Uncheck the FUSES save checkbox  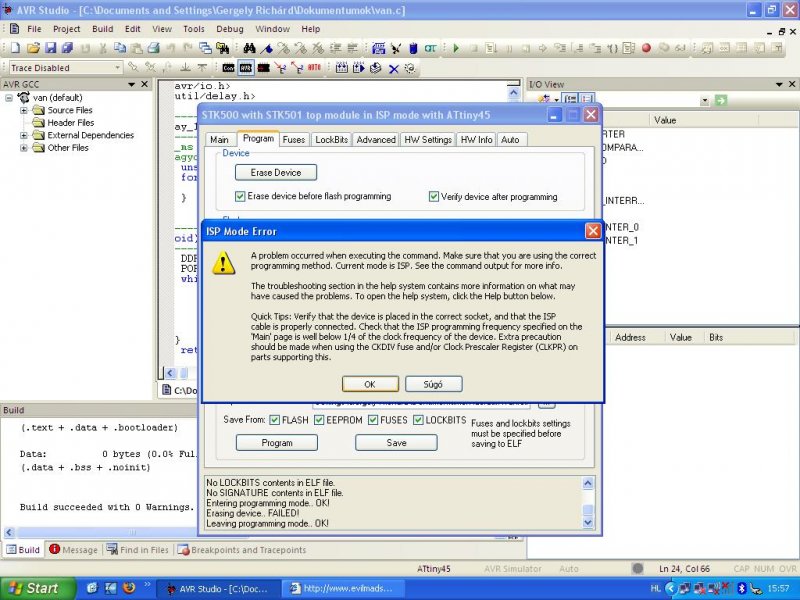372,420
